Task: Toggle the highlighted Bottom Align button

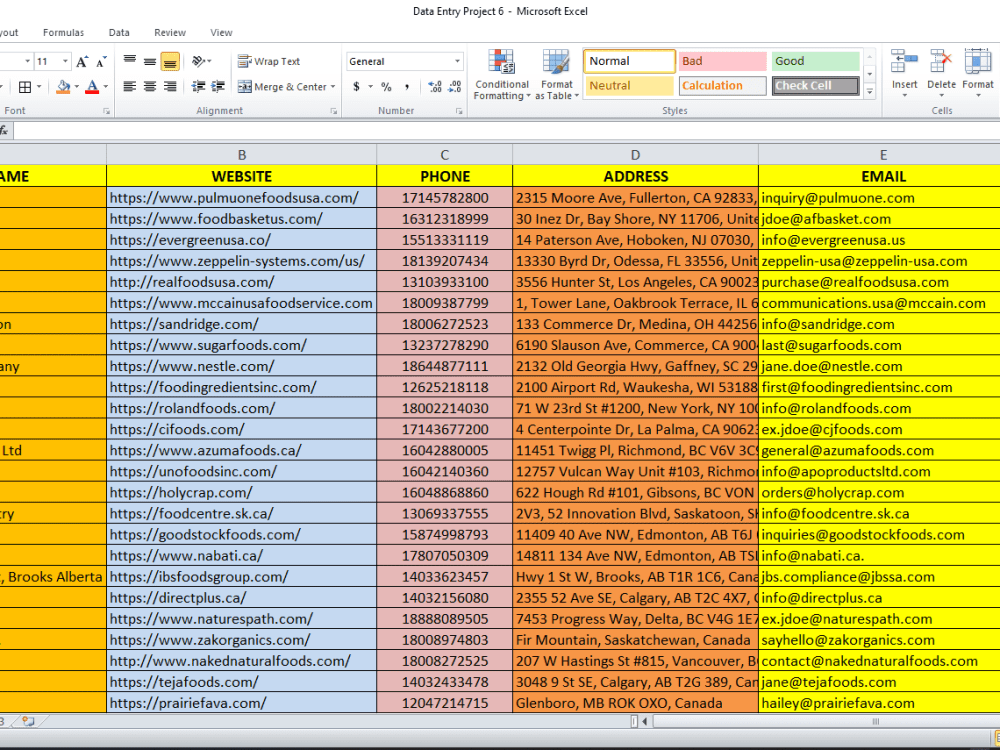Action: 170,62
